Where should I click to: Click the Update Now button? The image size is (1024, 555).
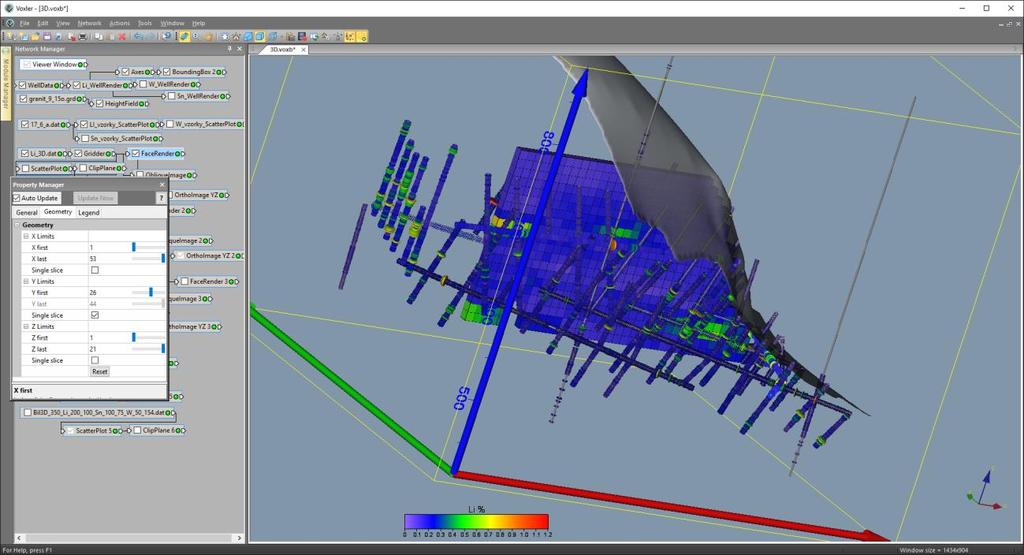click(x=95, y=198)
